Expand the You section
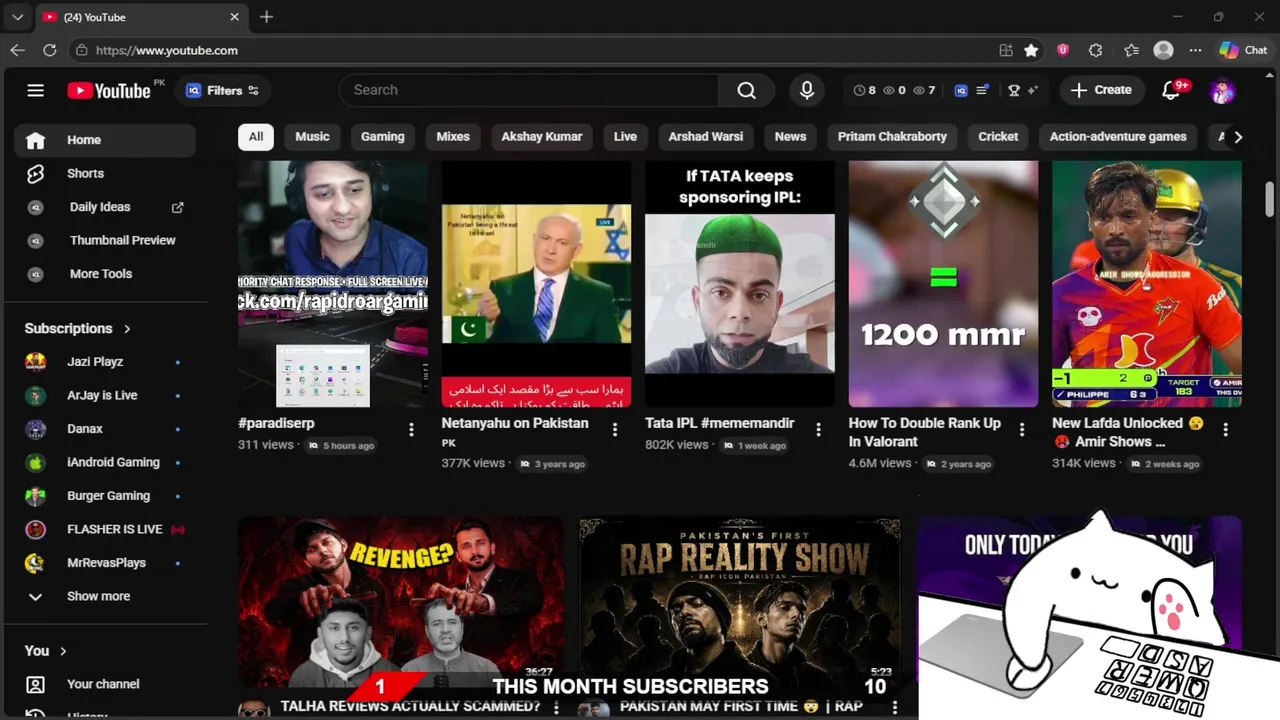The width and height of the screenshot is (1280, 720). point(46,651)
